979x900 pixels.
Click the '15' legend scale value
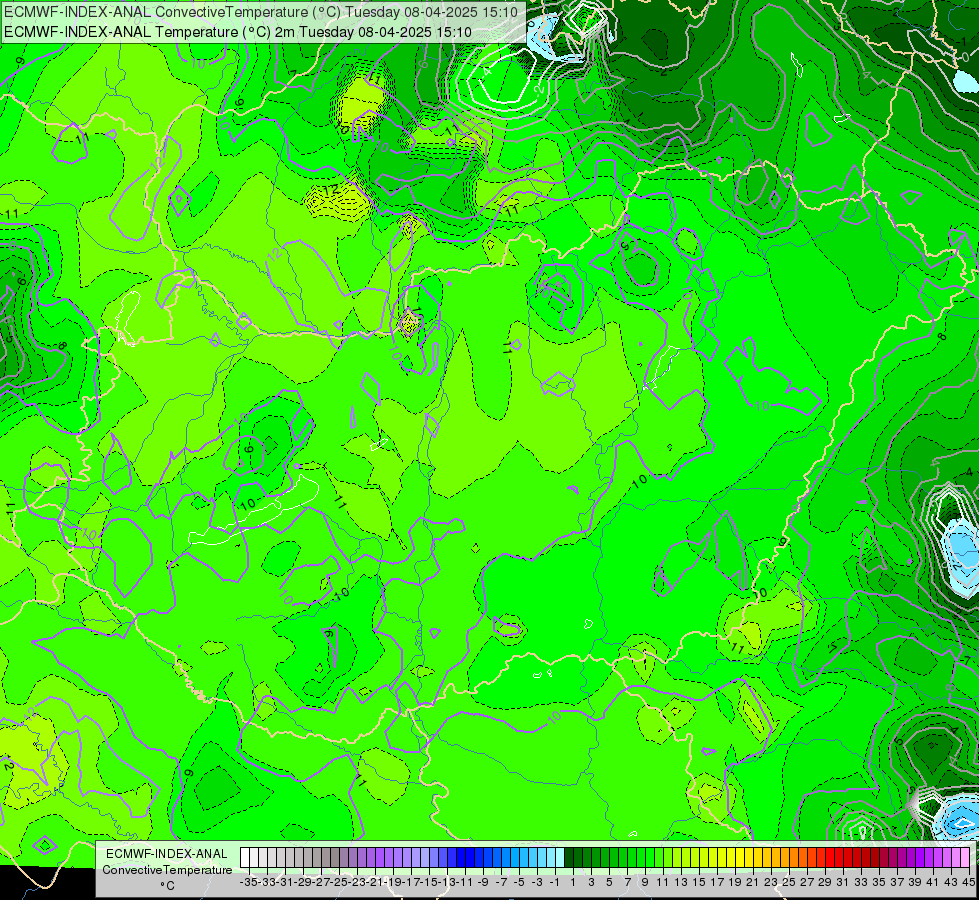click(699, 882)
